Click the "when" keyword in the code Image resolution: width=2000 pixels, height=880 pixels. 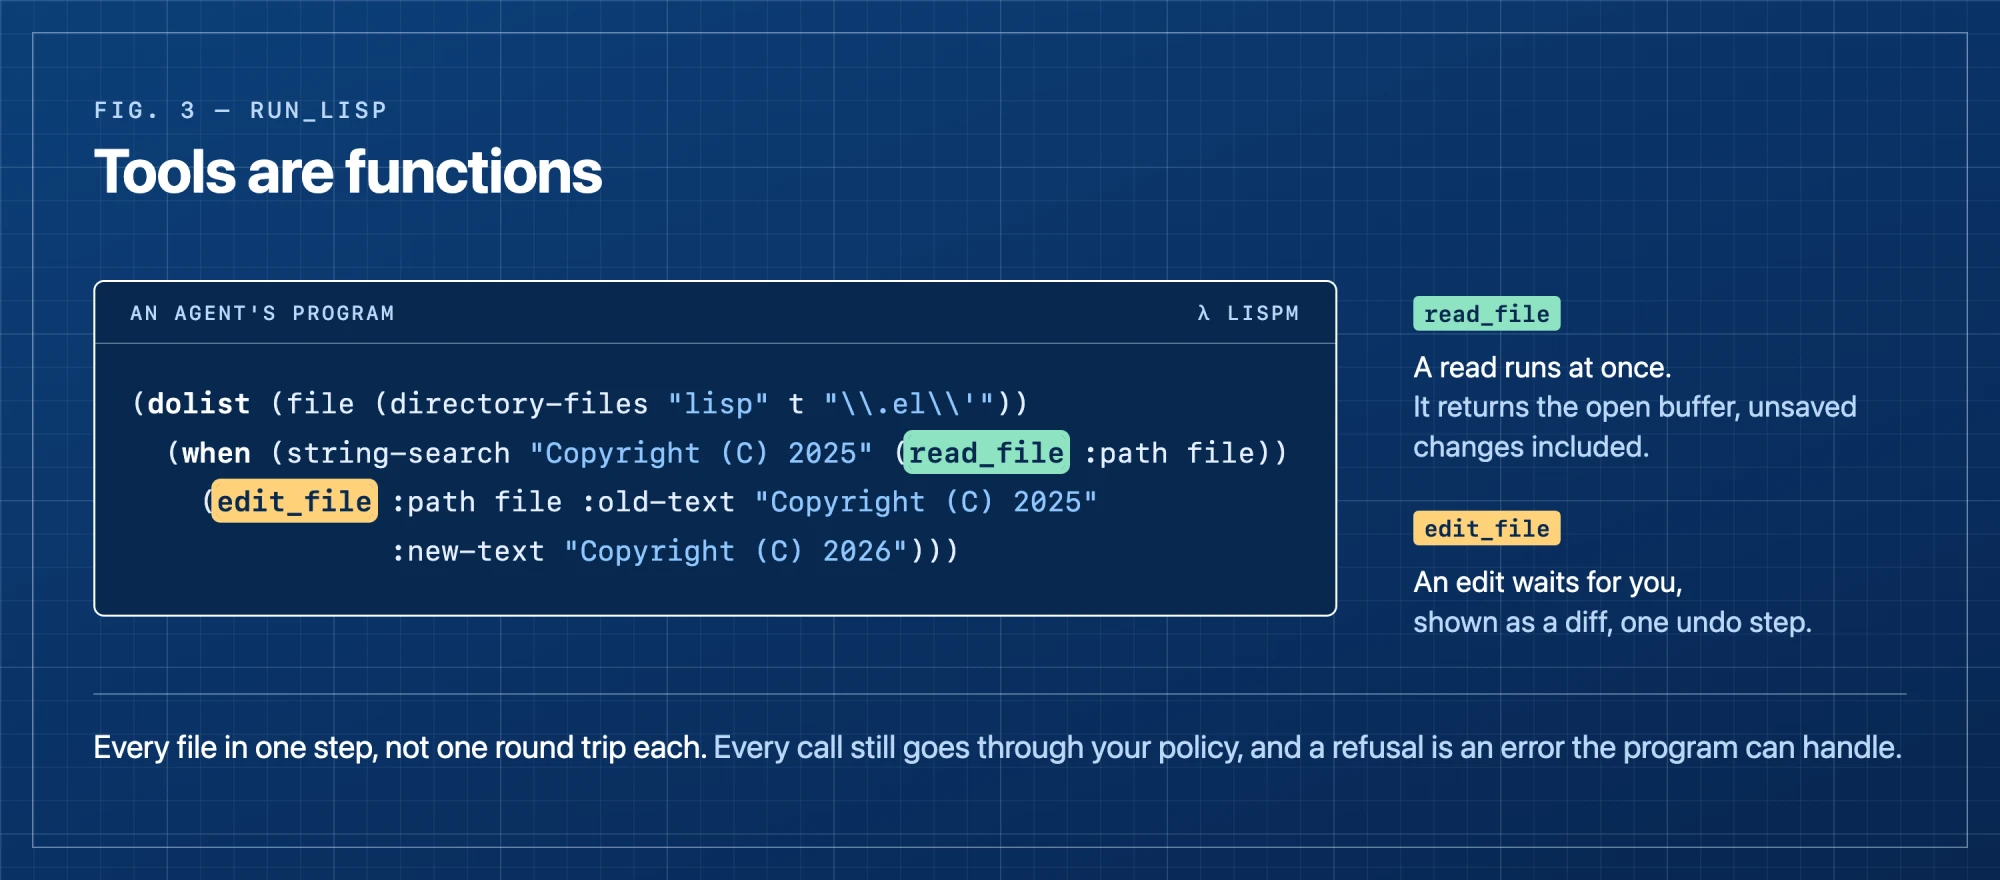[x=216, y=453]
